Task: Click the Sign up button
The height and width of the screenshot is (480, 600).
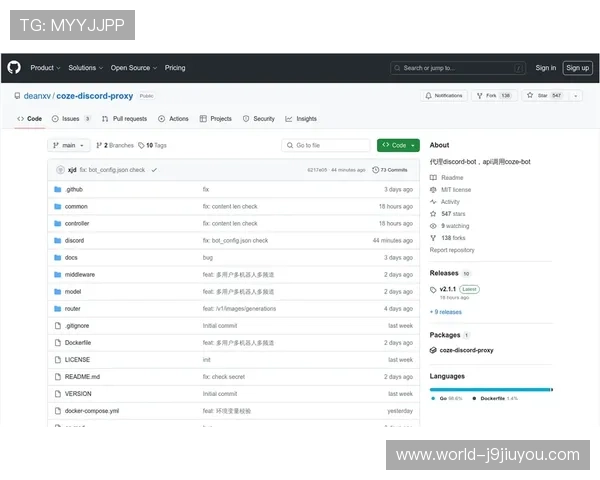Action: 577,68
